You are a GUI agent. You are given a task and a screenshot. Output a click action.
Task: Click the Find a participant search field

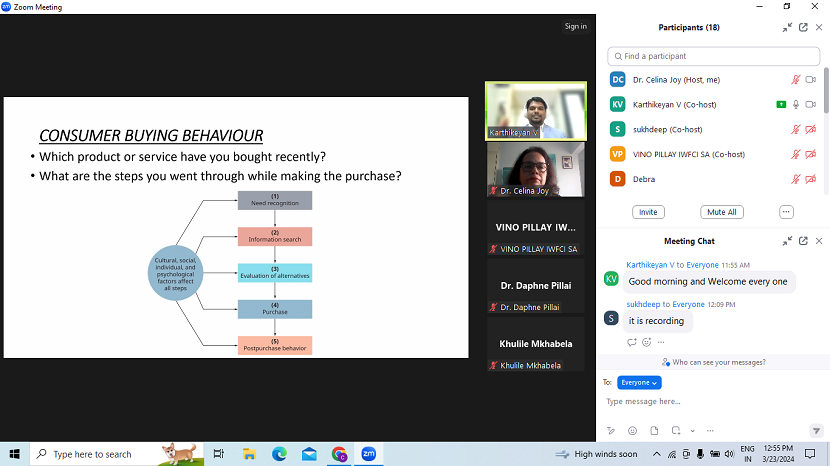(712, 56)
